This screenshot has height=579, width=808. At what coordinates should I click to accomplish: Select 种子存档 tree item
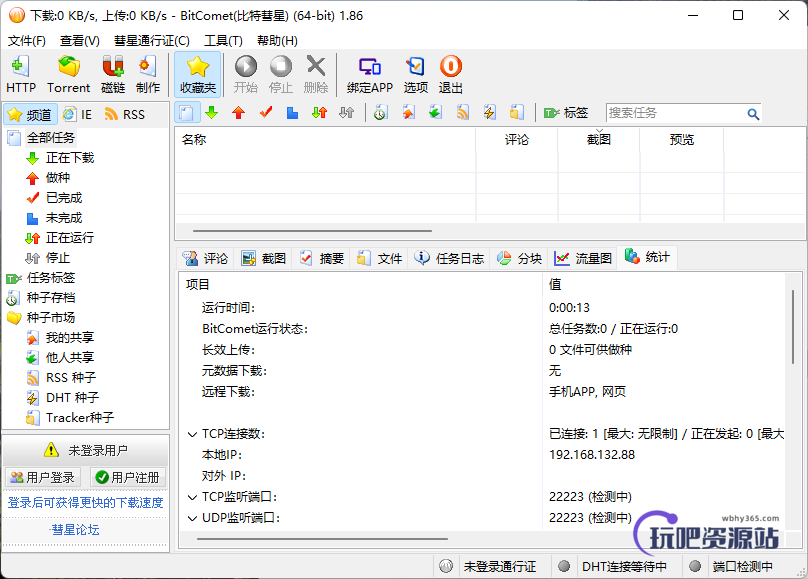[50, 298]
